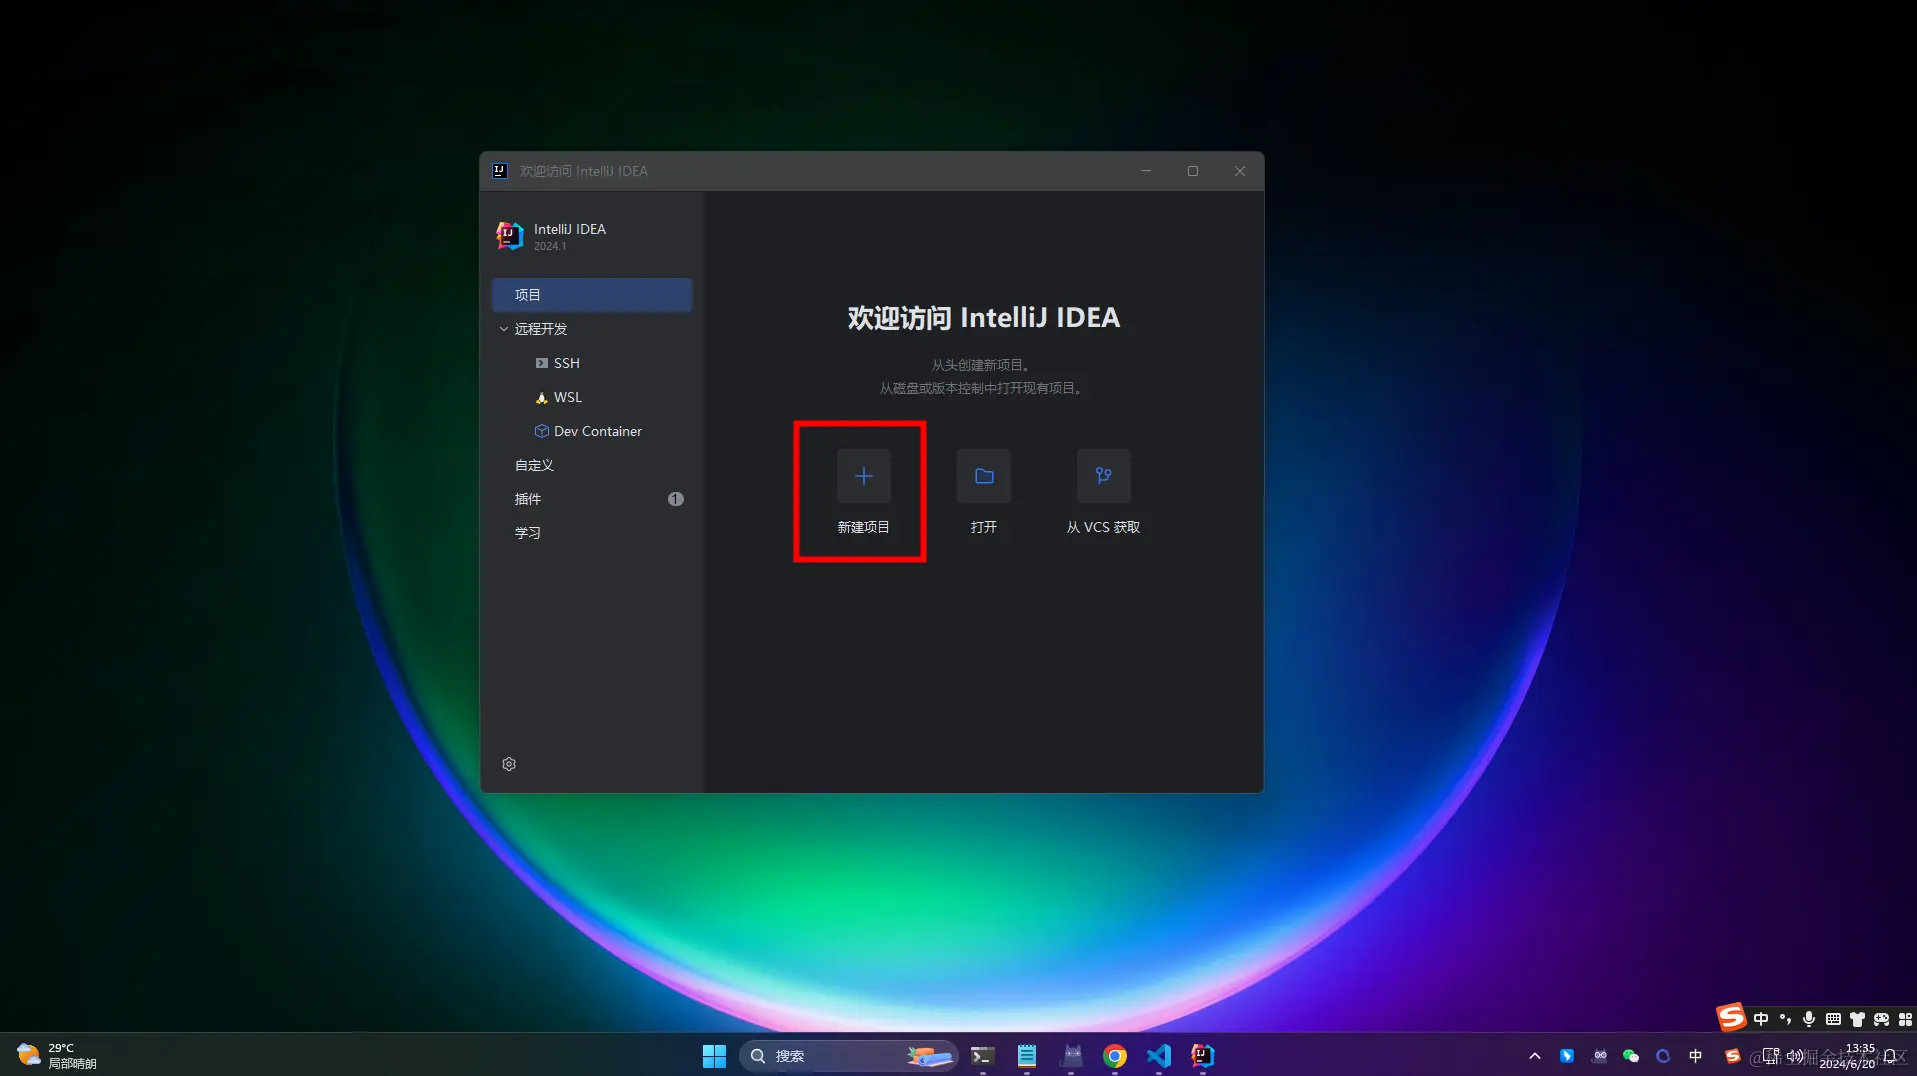The height and width of the screenshot is (1076, 1917).
Task: Click the IntelliJ IDEA logo in sidebar
Action: click(x=510, y=236)
